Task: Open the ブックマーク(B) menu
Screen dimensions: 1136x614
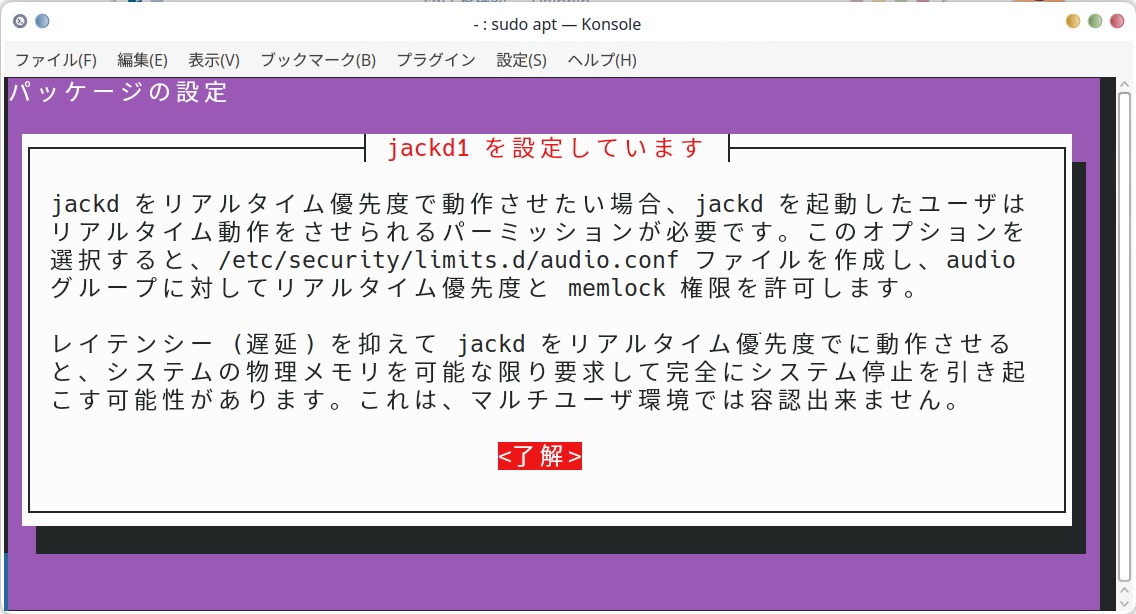Action: (x=318, y=60)
